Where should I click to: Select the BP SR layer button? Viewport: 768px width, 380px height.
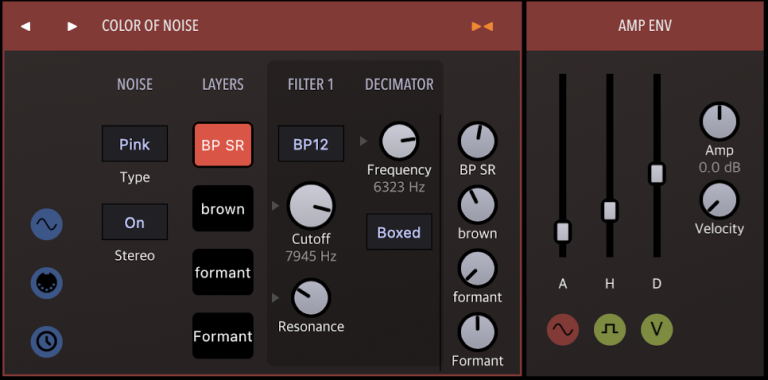(223, 145)
